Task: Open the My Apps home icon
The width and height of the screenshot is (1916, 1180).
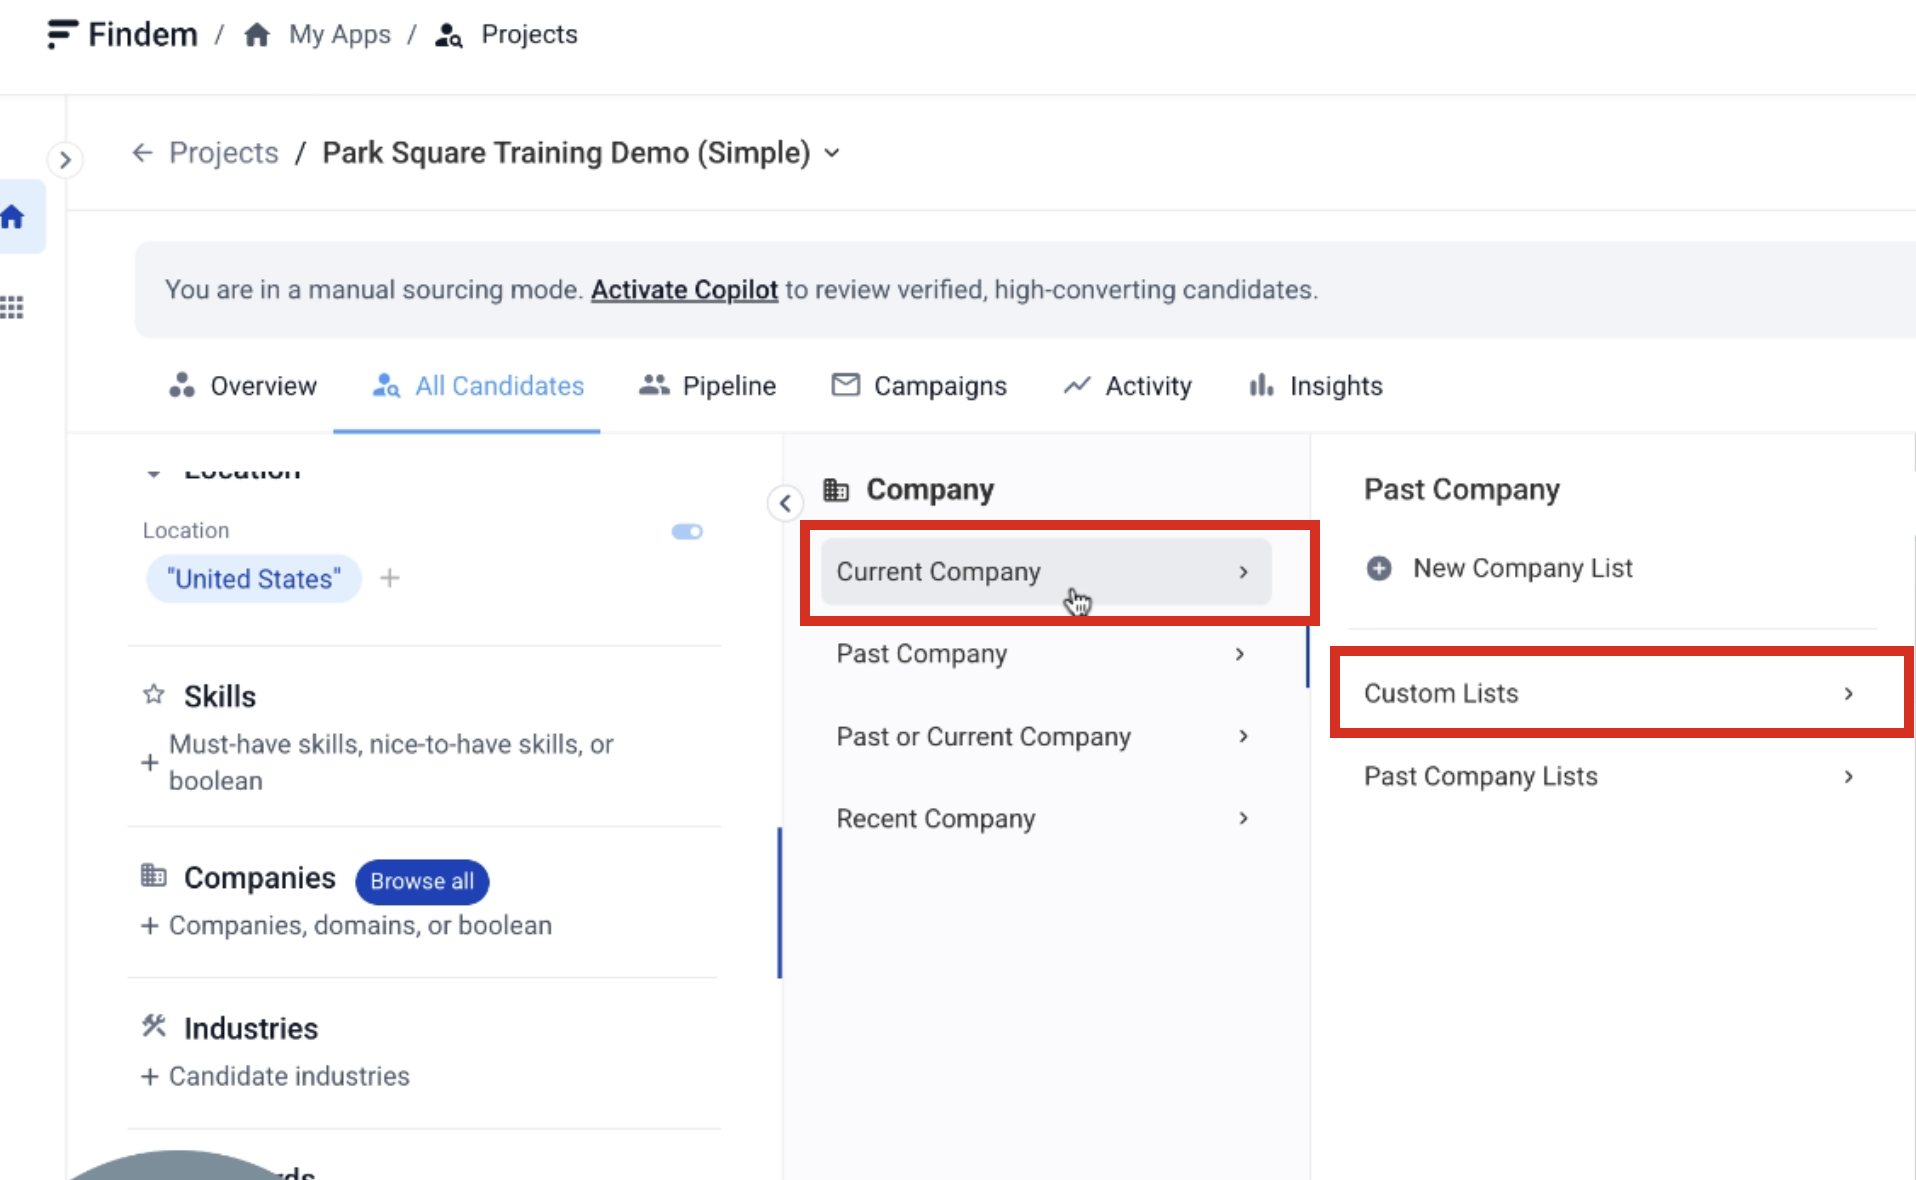Action: coord(257,35)
